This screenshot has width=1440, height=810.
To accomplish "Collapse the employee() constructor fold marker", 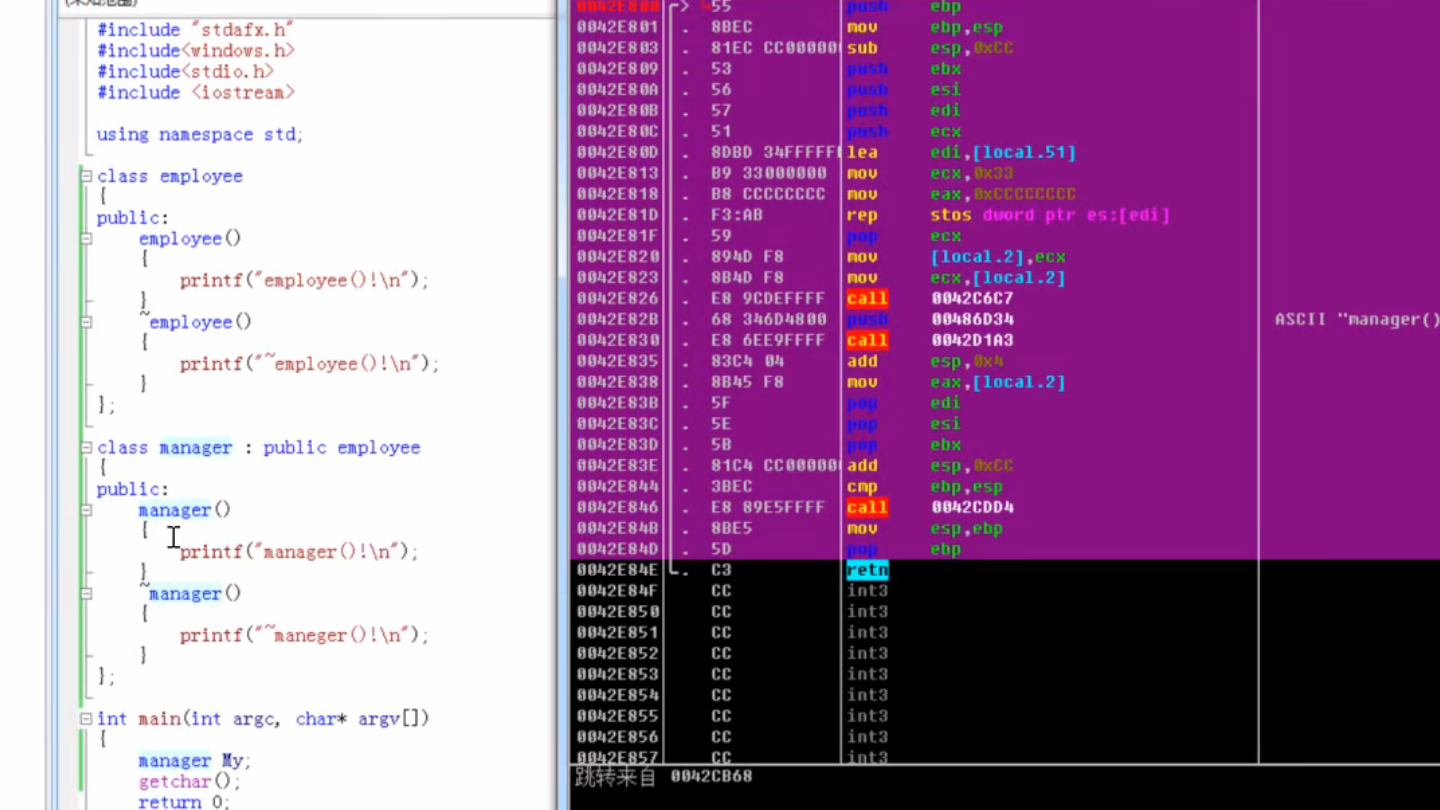I will pyautogui.click(x=86, y=239).
